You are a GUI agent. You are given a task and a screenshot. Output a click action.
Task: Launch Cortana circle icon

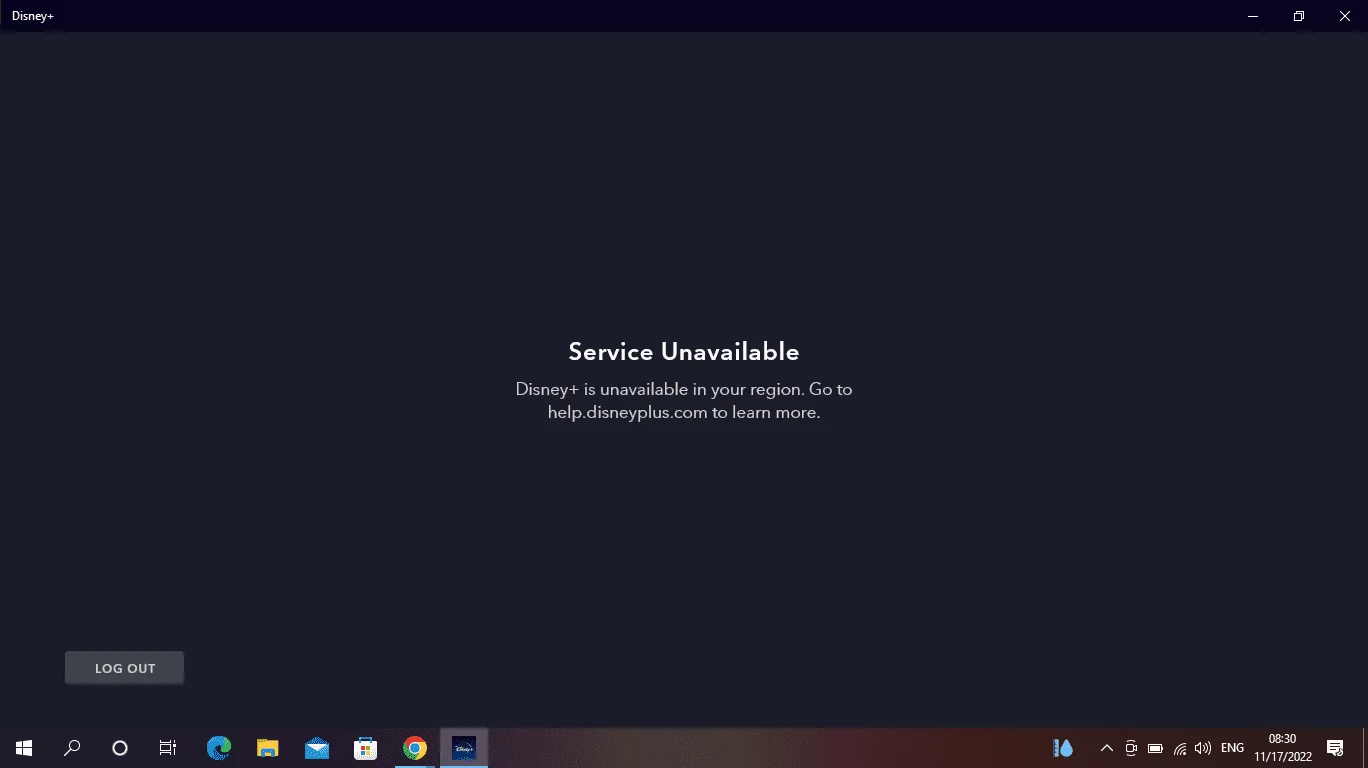120,748
